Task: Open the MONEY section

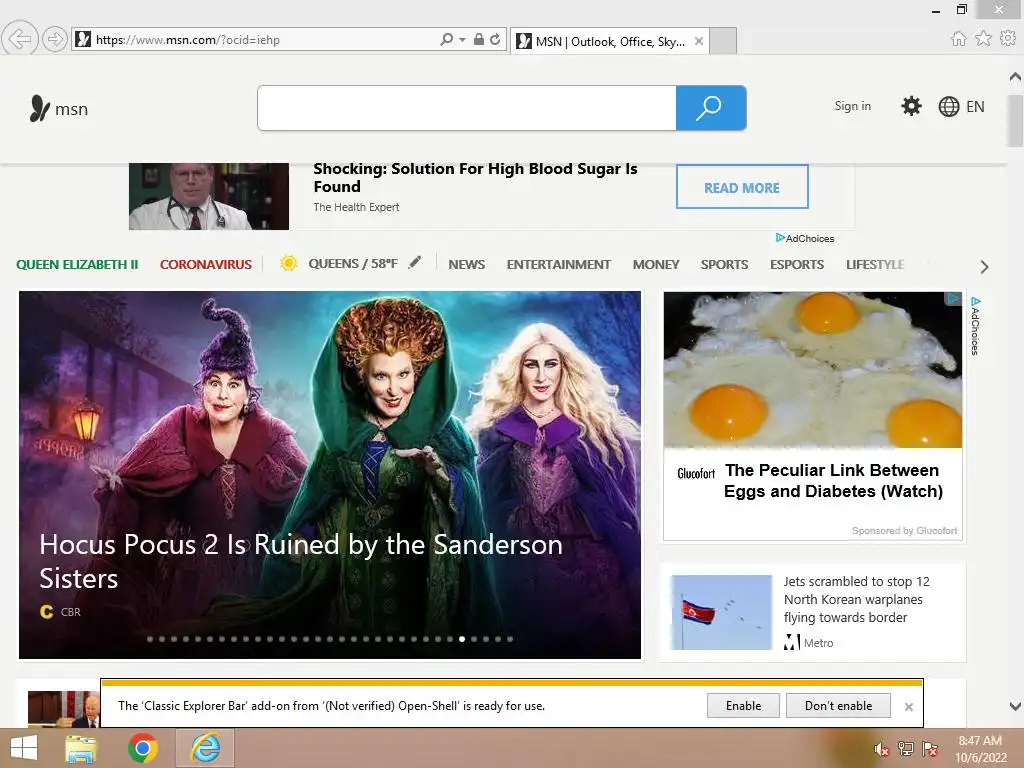Action: [x=656, y=264]
